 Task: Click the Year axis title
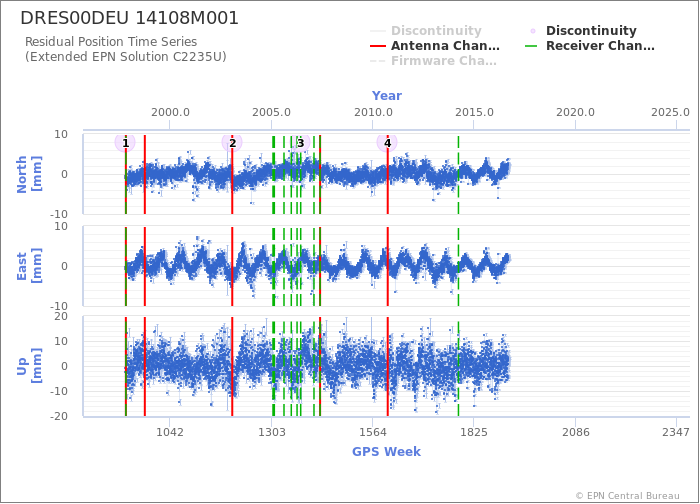coord(387,96)
